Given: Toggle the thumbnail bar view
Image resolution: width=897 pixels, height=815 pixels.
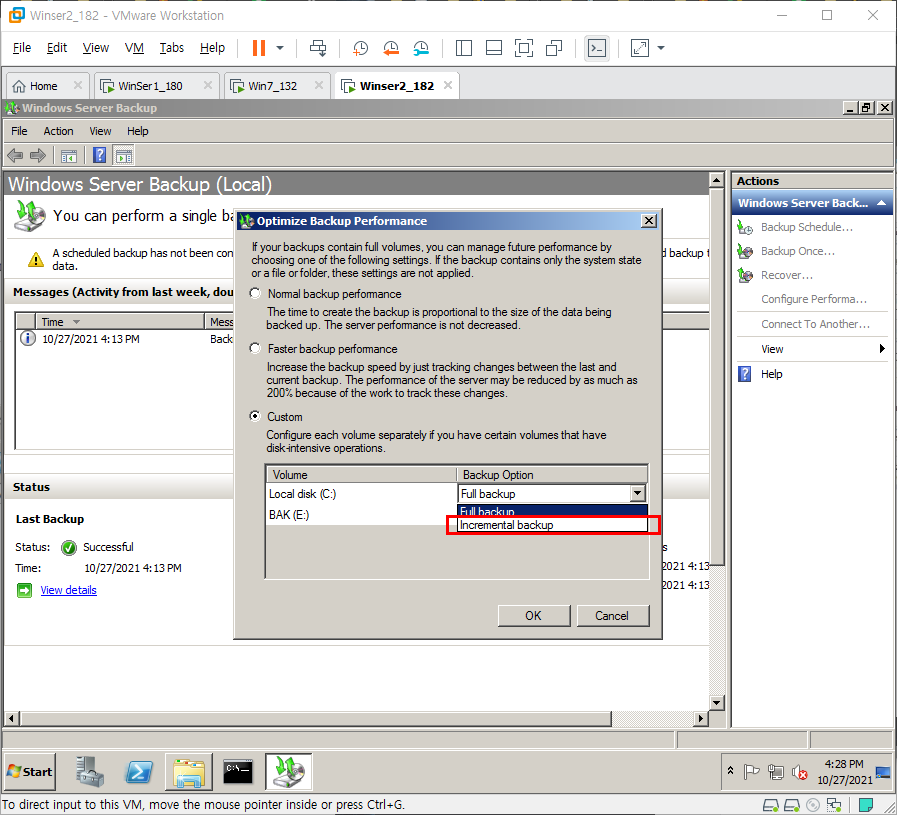Looking at the screenshot, I should [x=494, y=48].
